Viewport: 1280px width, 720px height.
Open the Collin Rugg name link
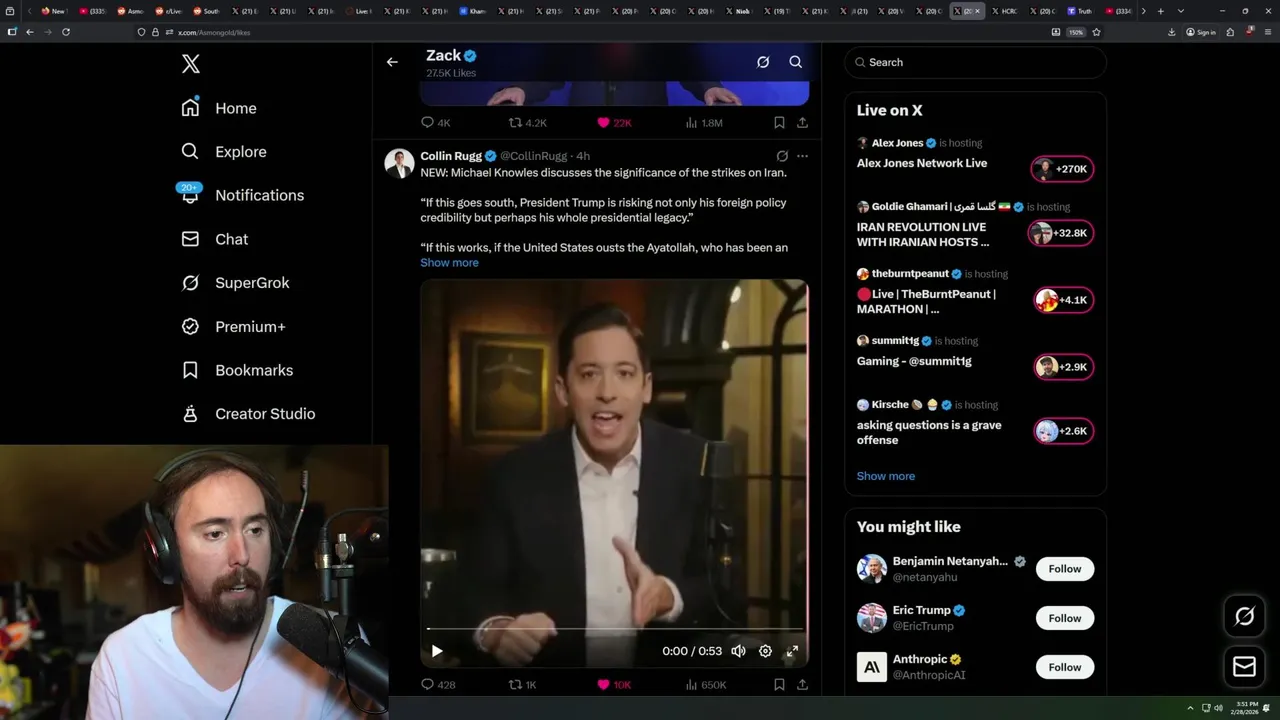451,156
